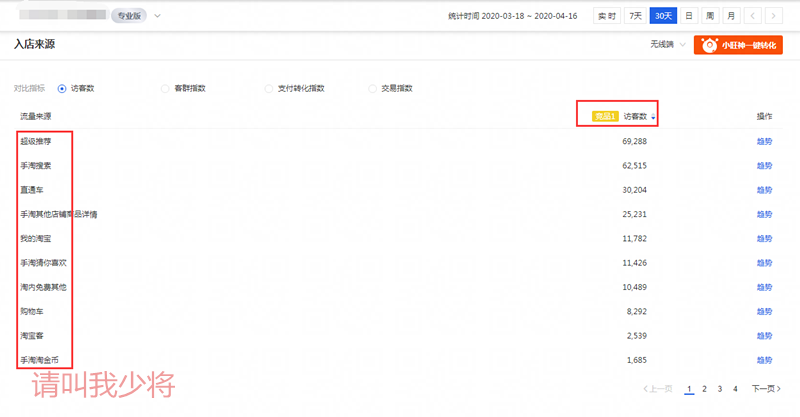
Task: Sort by 访客数 column arrow
Action: click(654, 117)
